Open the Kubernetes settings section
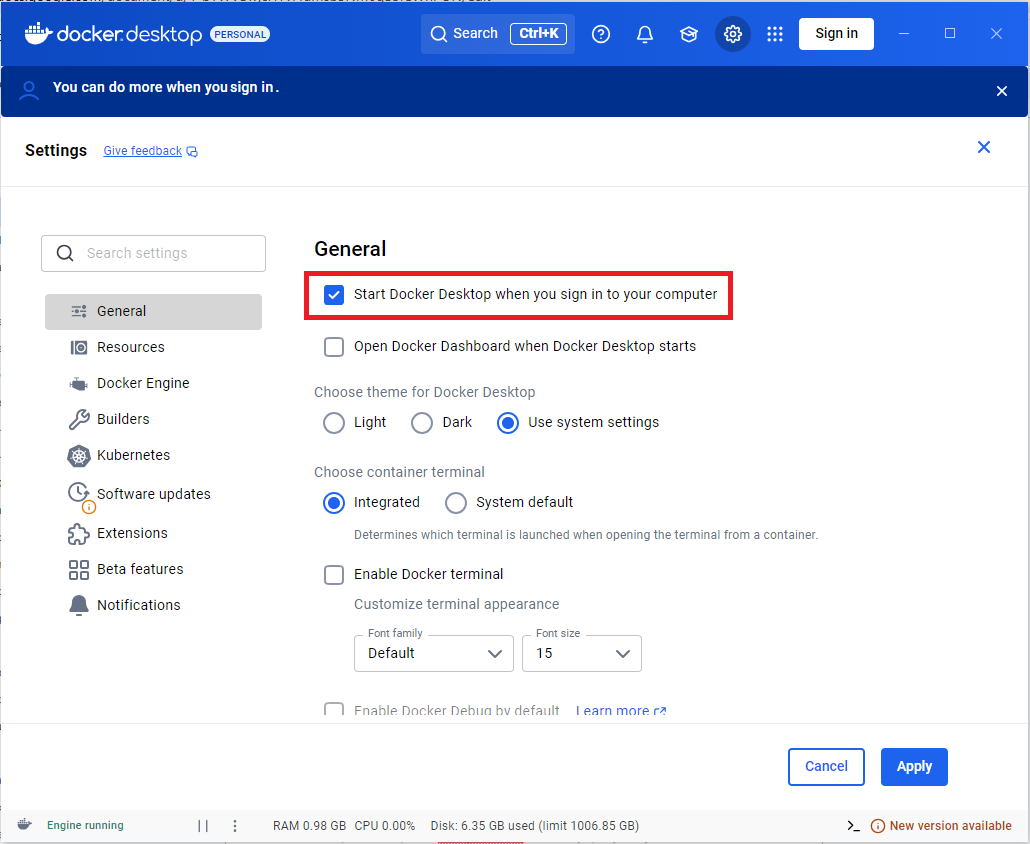Screen dimensions: 1030x844 (x=133, y=455)
